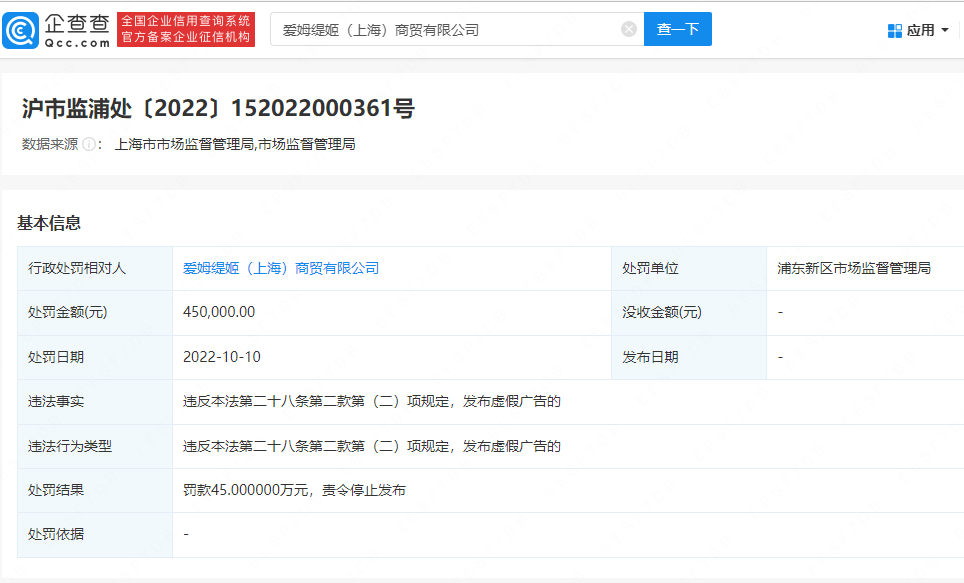Click the 罚款45.000000万元，责令停止发布 text
The image size is (964, 583).
pos(294,491)
